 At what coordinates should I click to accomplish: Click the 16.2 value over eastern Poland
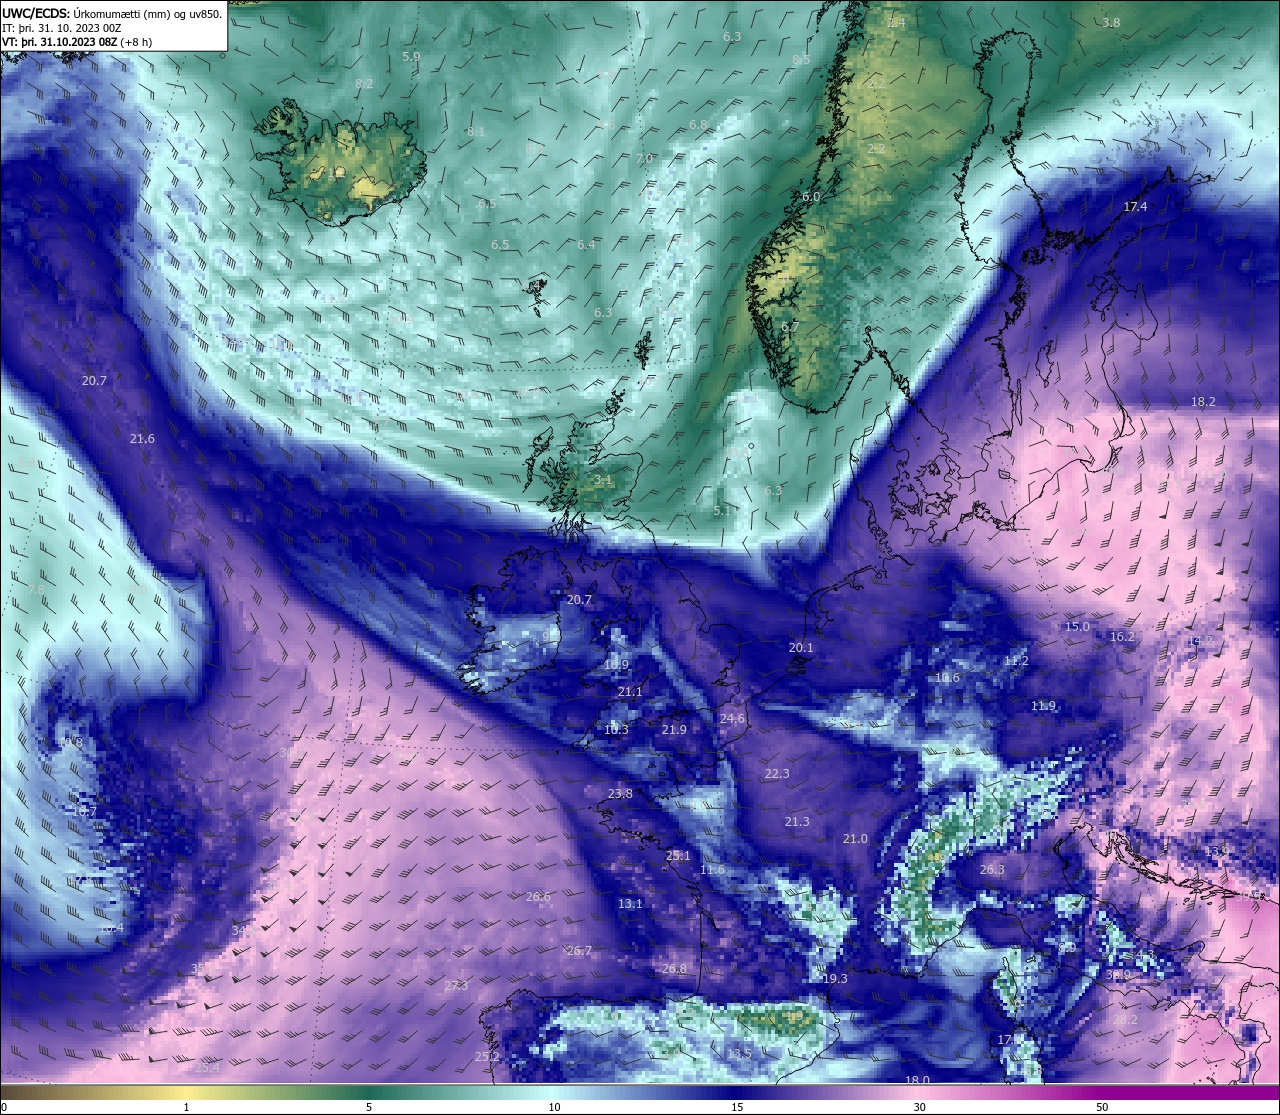coord(1122,637)
